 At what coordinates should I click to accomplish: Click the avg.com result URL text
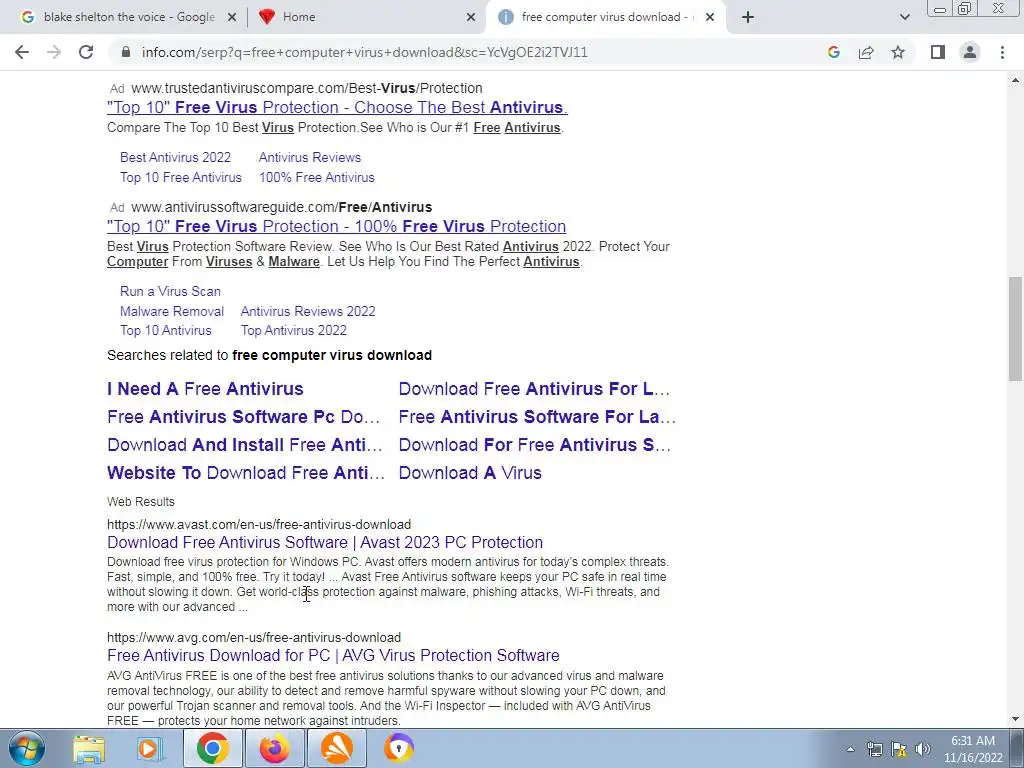pos(254,637)
